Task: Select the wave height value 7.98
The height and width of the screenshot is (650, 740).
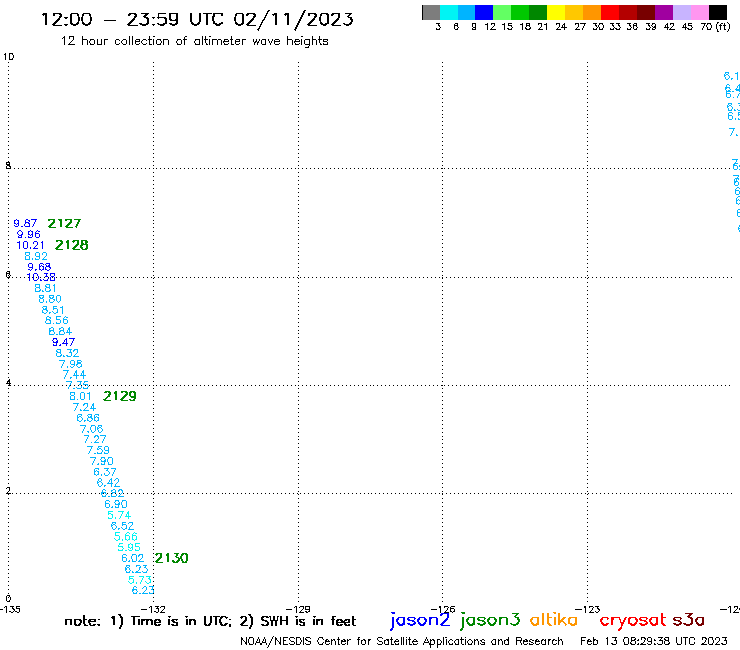Action: coord(71,364)
